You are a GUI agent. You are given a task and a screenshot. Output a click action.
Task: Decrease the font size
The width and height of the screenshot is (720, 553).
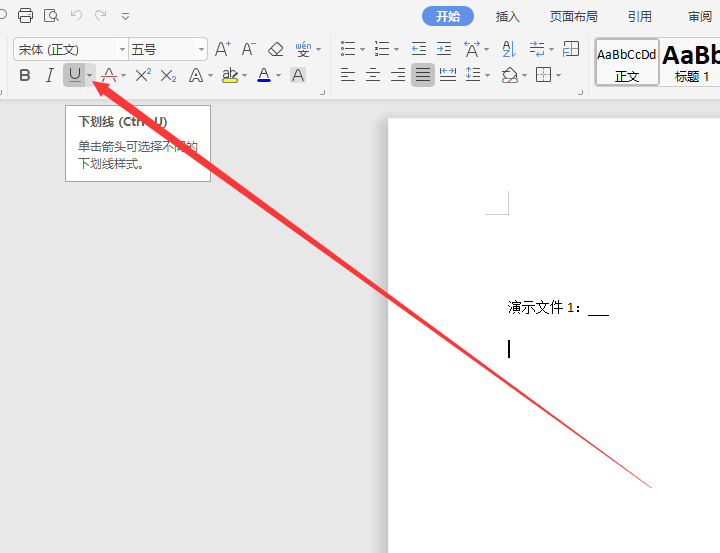click(248, 49)
